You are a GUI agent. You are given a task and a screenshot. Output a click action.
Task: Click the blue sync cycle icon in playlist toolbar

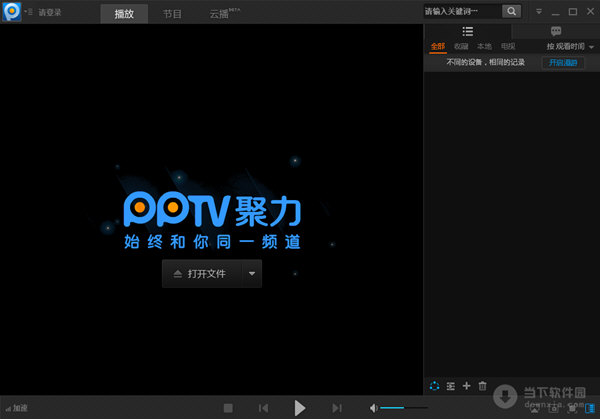[434, 386]
